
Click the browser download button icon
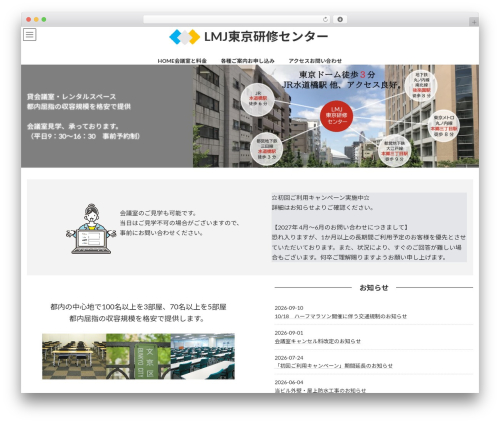[340, 20]
